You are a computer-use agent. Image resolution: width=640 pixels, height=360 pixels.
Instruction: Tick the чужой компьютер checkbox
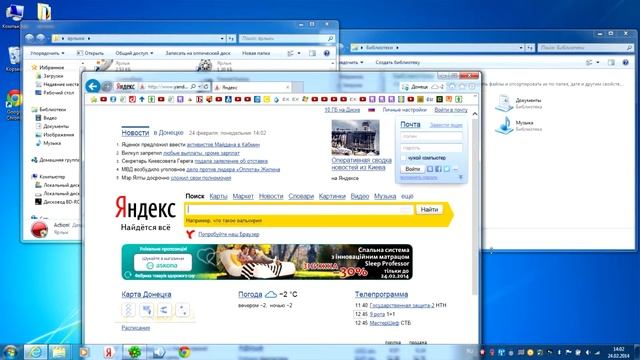point(404,158)
